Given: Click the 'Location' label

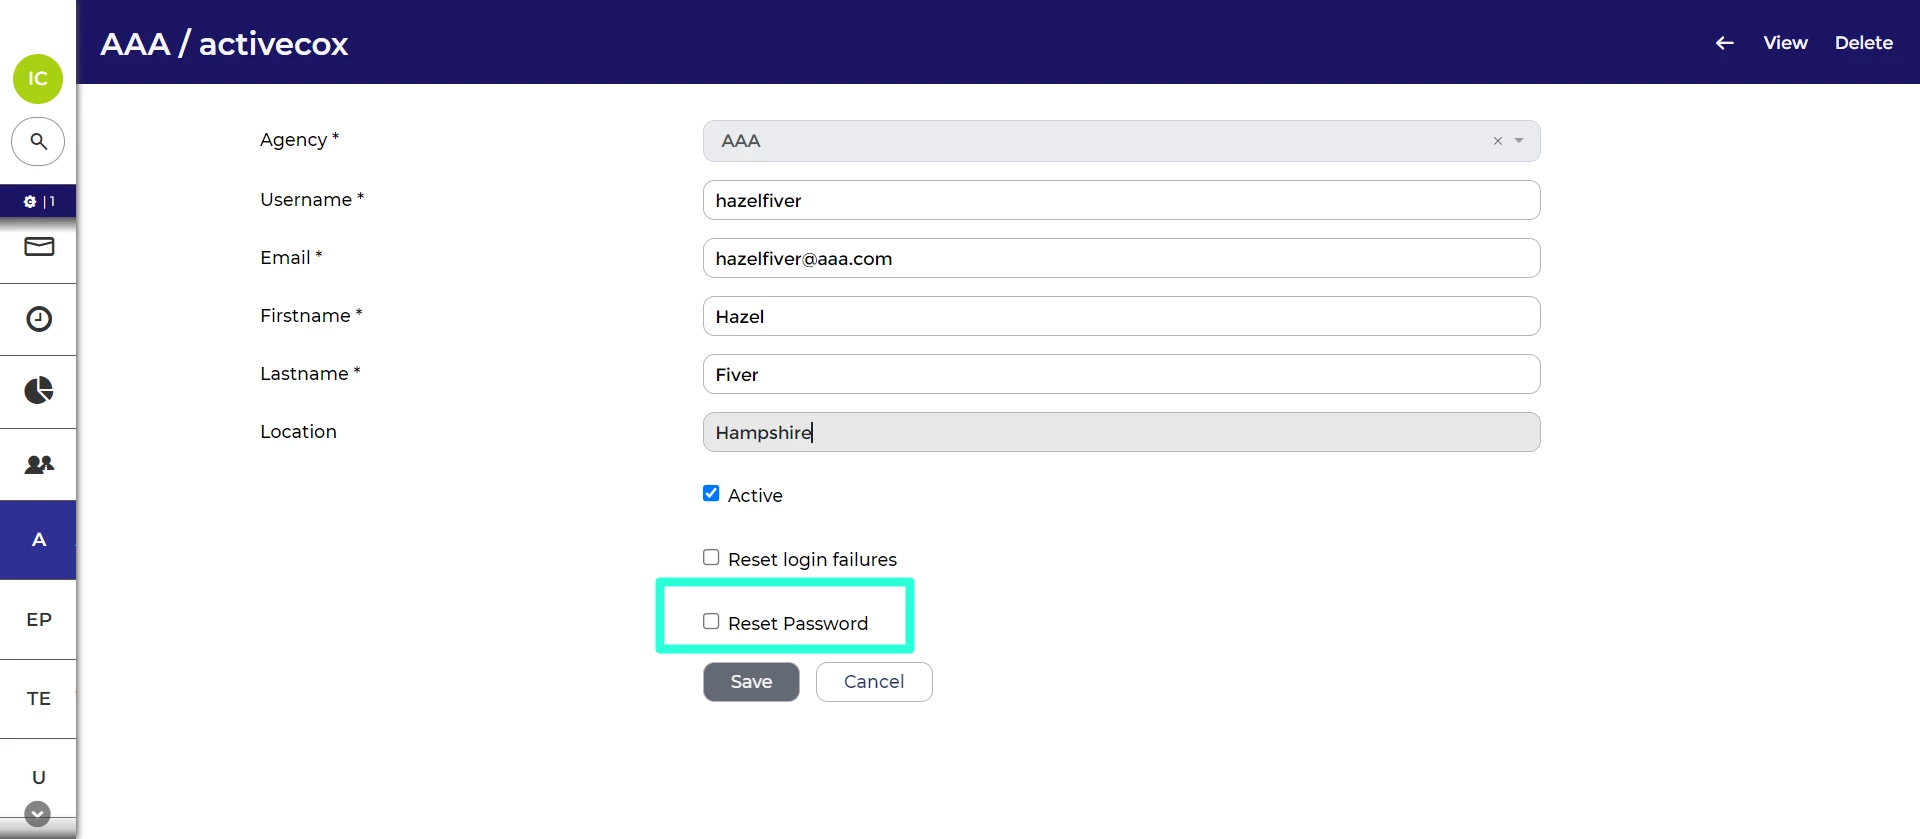Looking at the screenshot, I should pos(298,432).
